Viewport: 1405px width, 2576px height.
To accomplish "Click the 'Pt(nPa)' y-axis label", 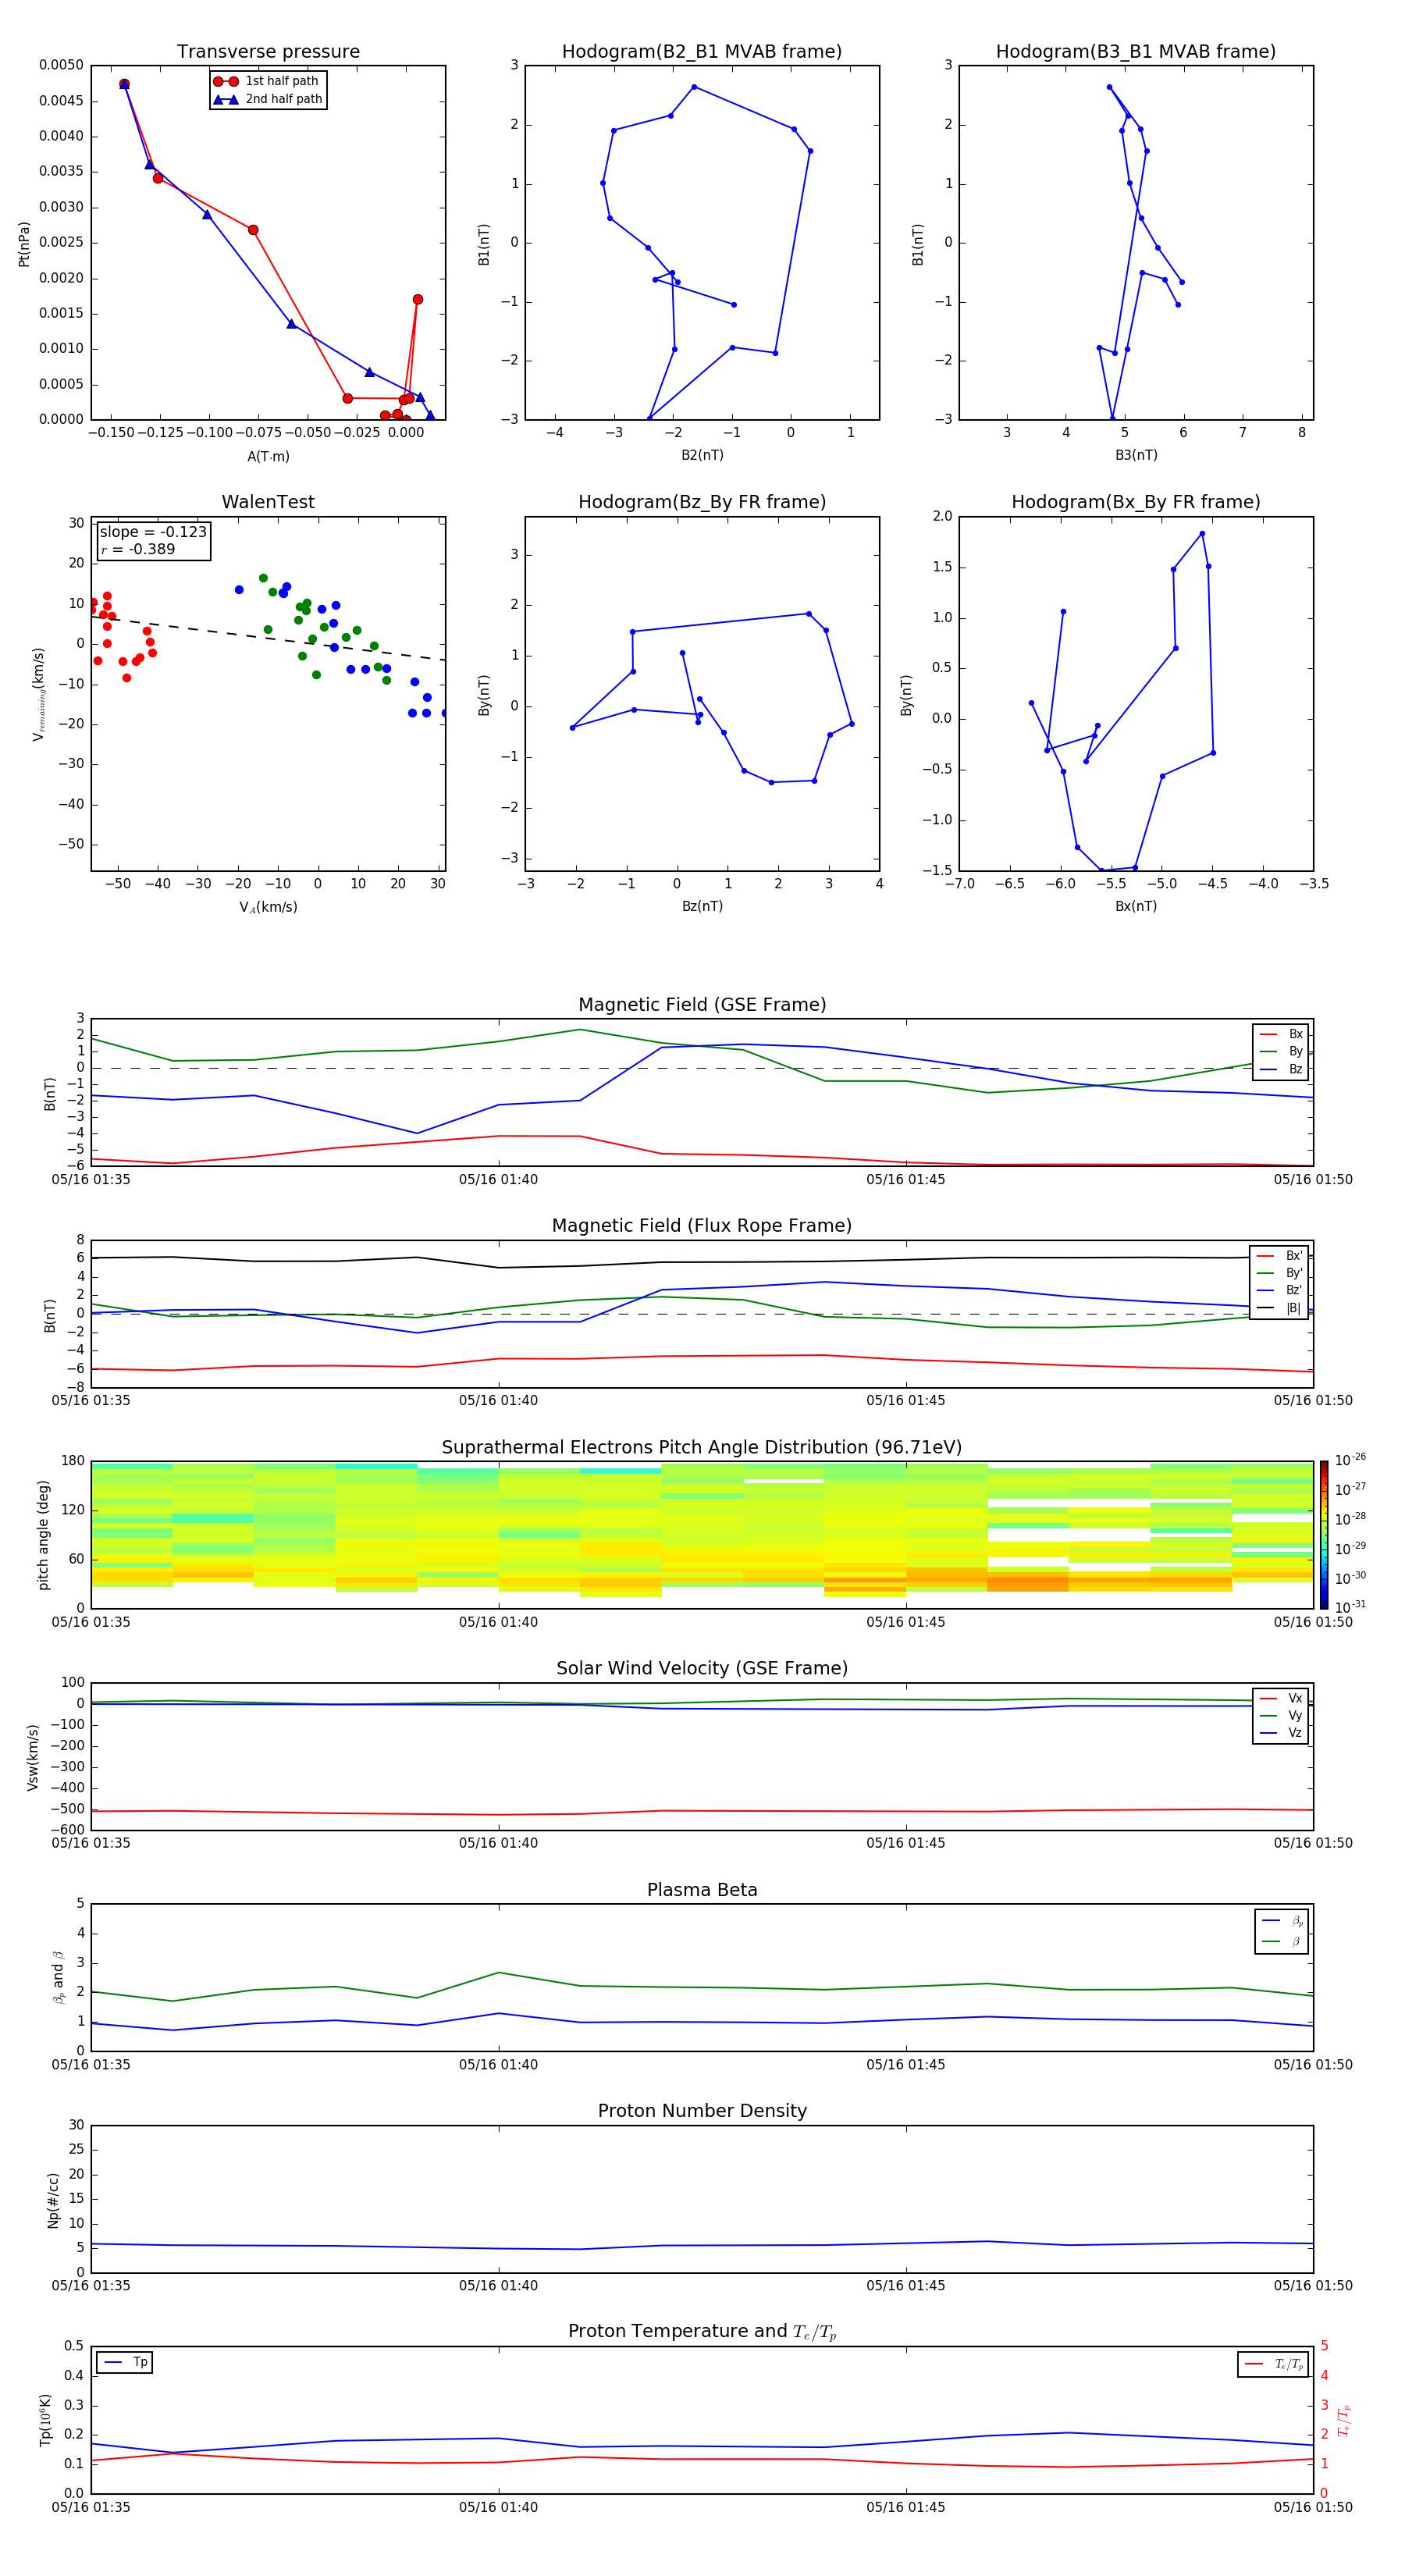I will [24, 243].
